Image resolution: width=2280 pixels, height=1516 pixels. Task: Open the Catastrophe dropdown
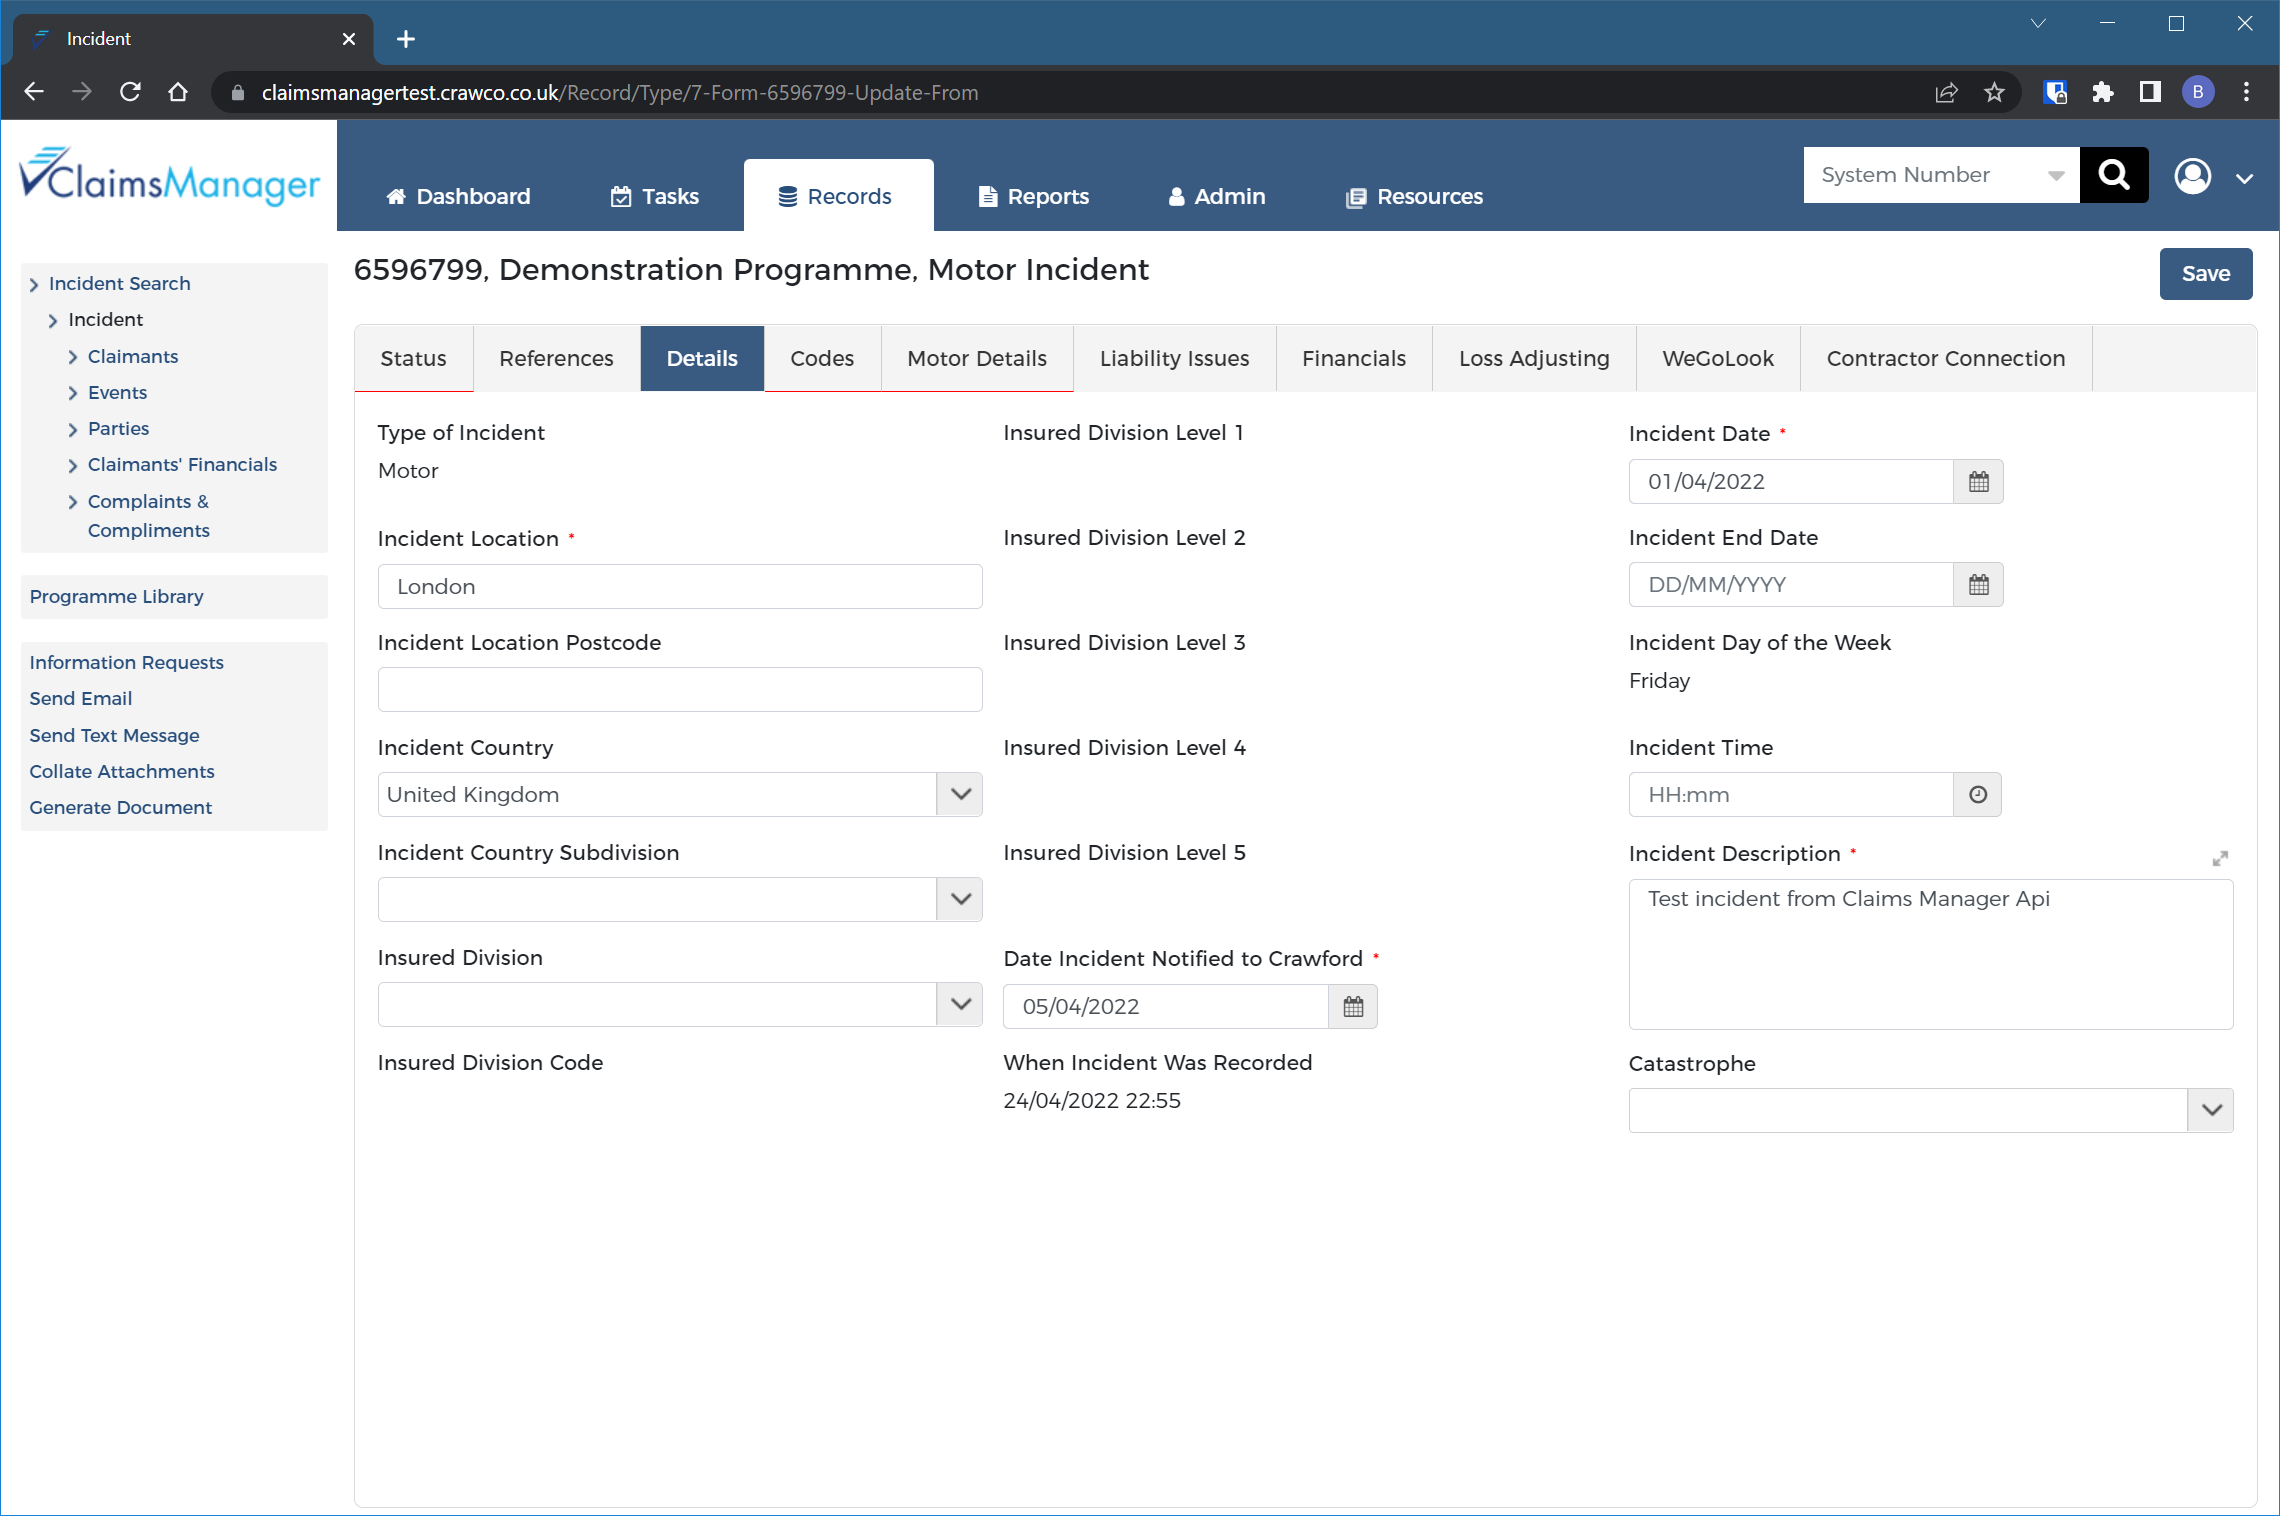tap(2211, 1111)
